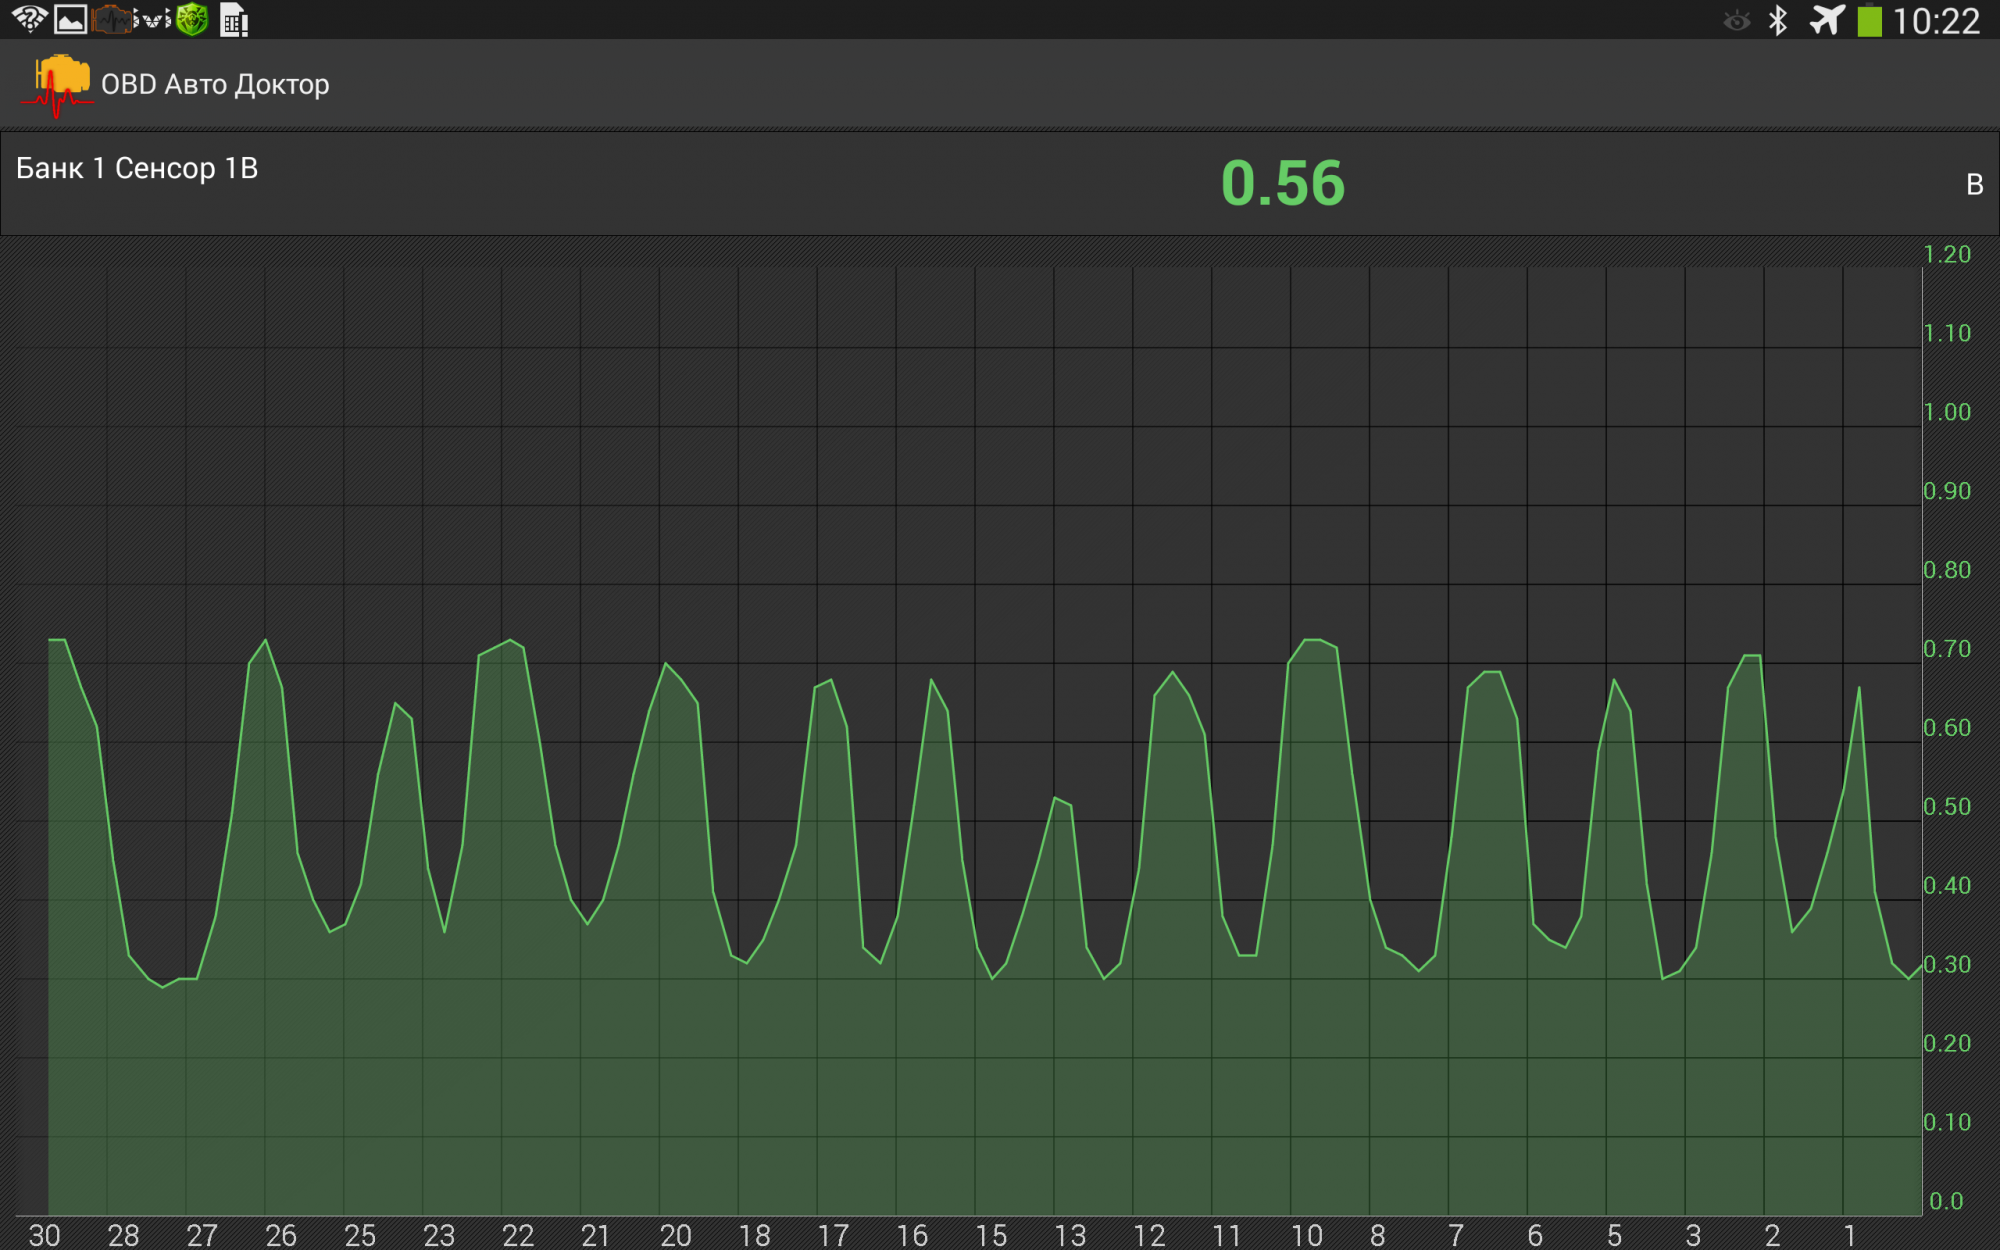The width and height of the screenshot is (2000, 1250).
Task: Tap the green 0.56 voltage reading
Action: 1283,184
